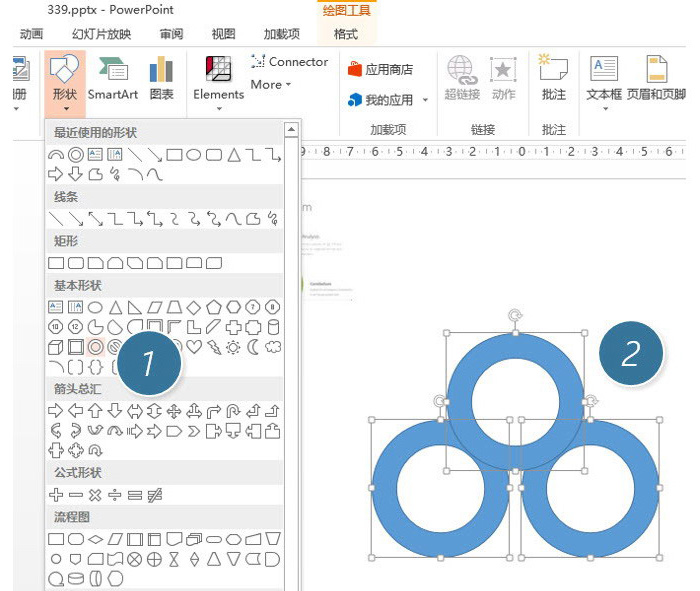This screenshot has width=700, height=591.
Task: Expand the 形状 shapes dropdown
Action: [64, 81]
